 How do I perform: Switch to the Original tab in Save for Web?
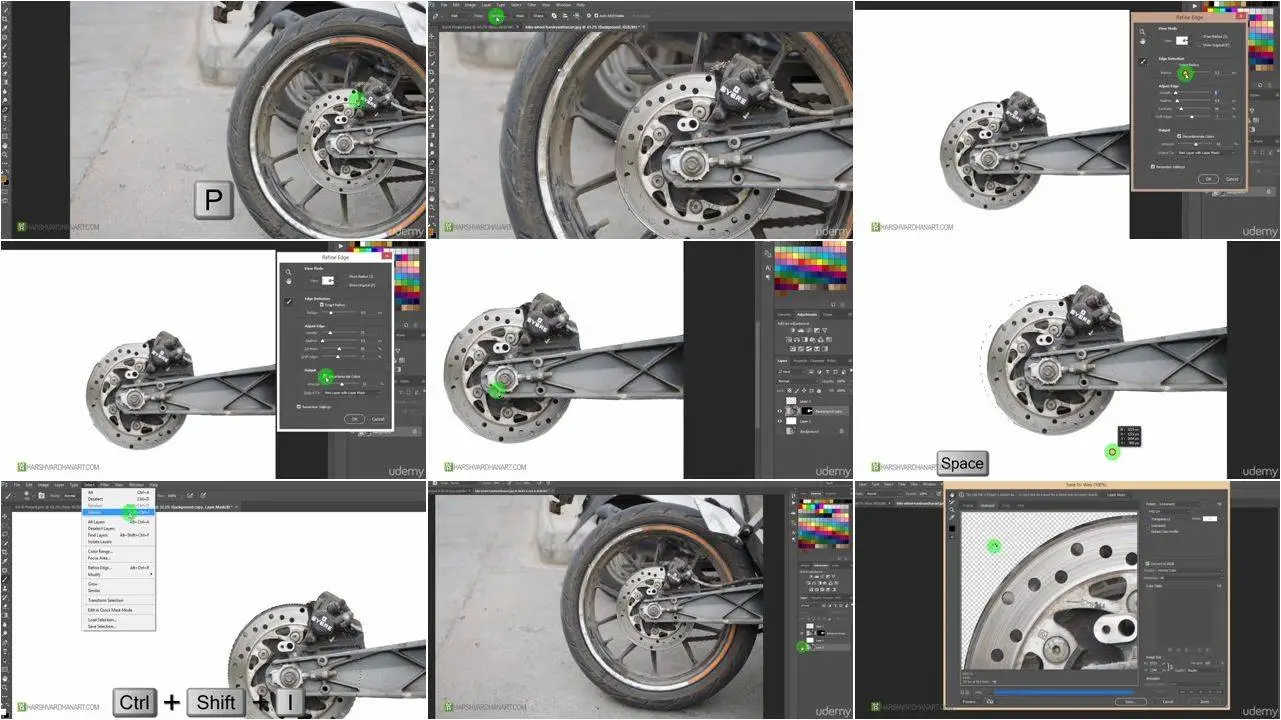tap(968, 505)
